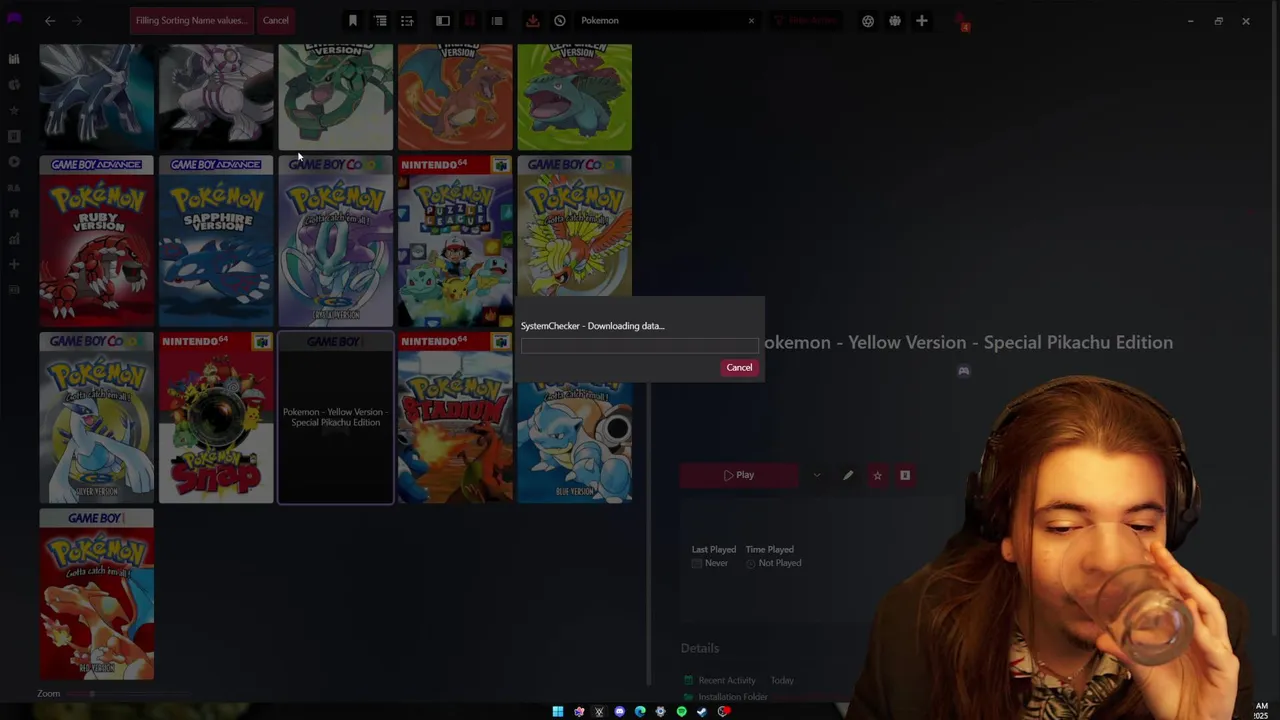Cancel the Filling Sorting Name values task
This screenshot has height=720, width=1280.
275,20
